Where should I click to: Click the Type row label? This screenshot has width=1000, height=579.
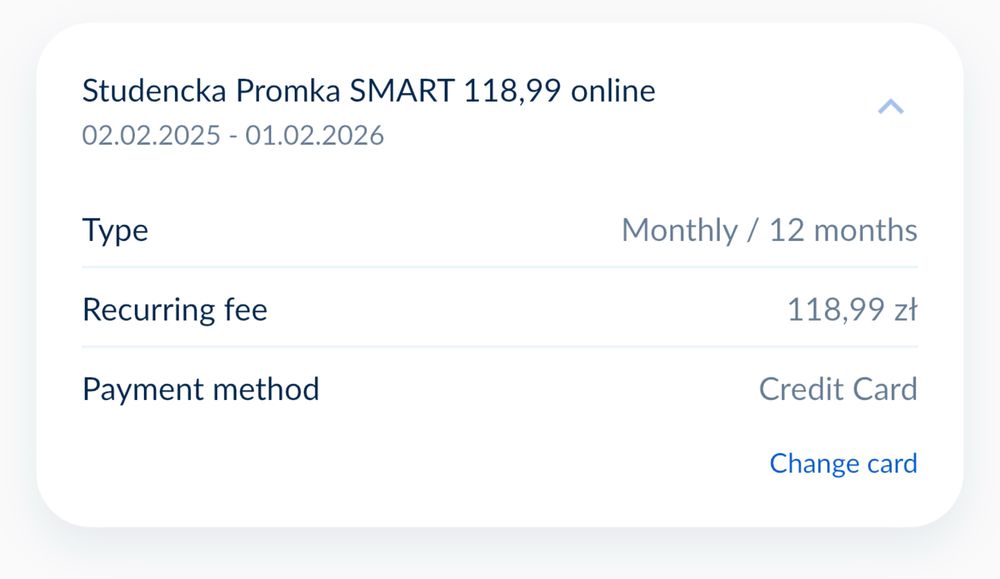pos(115,231)
